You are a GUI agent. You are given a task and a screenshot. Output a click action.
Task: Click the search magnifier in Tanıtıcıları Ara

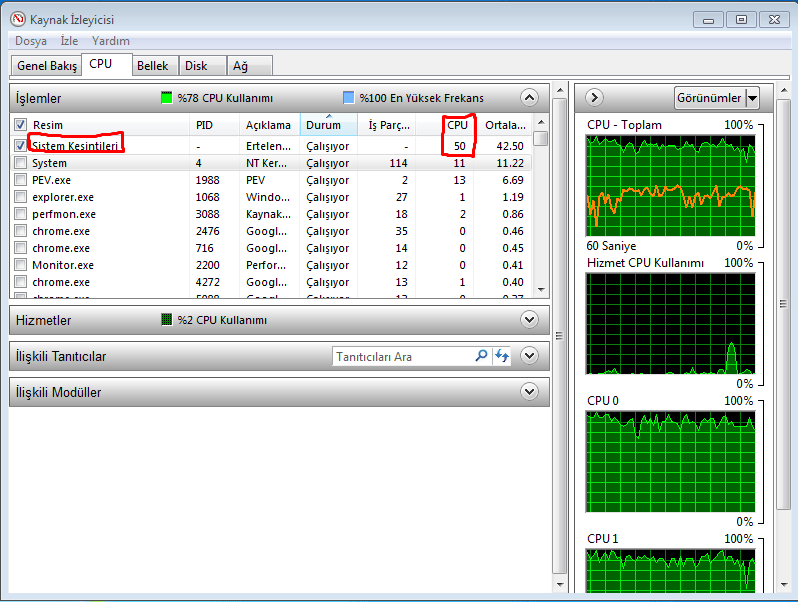481,356
